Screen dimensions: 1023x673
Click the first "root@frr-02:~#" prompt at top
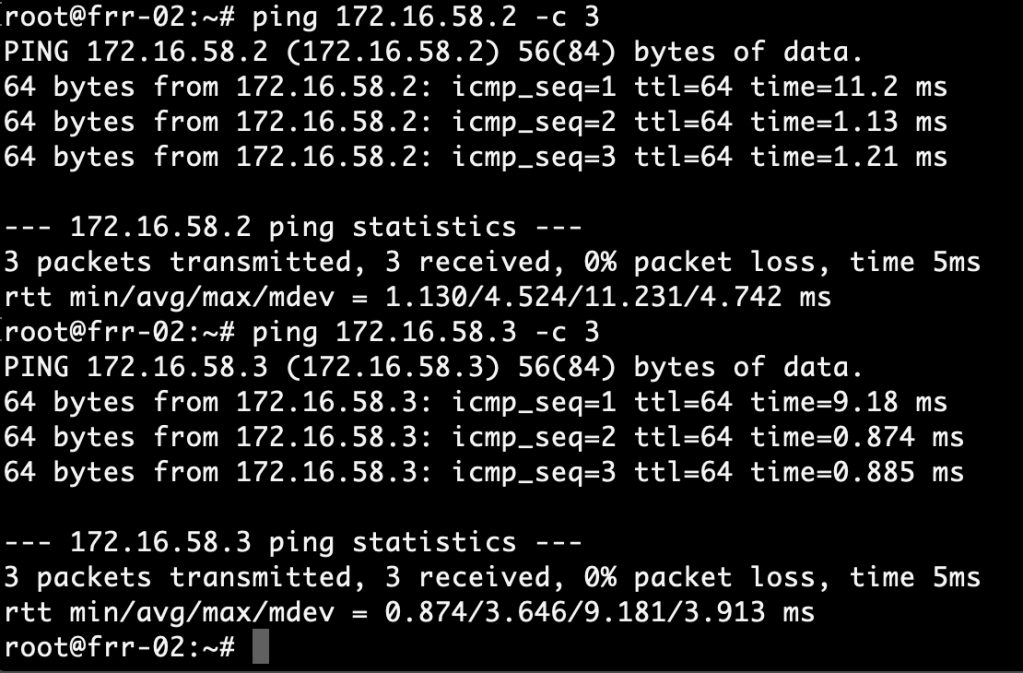pos(120,17)
